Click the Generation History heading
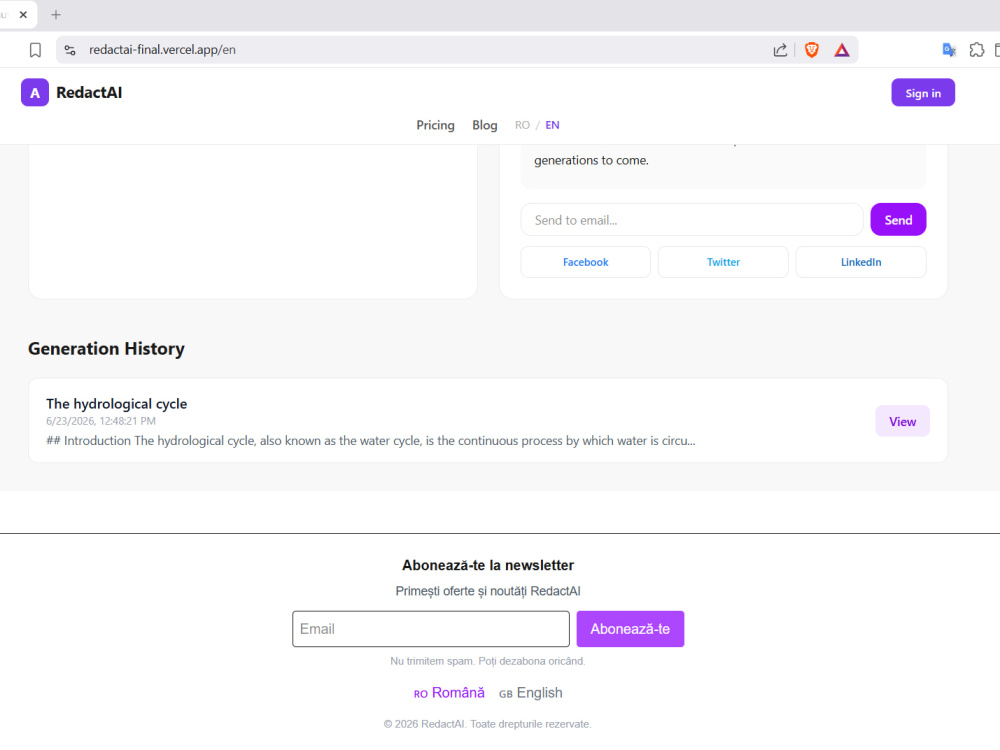The image size is (1000, 750). 107,348
